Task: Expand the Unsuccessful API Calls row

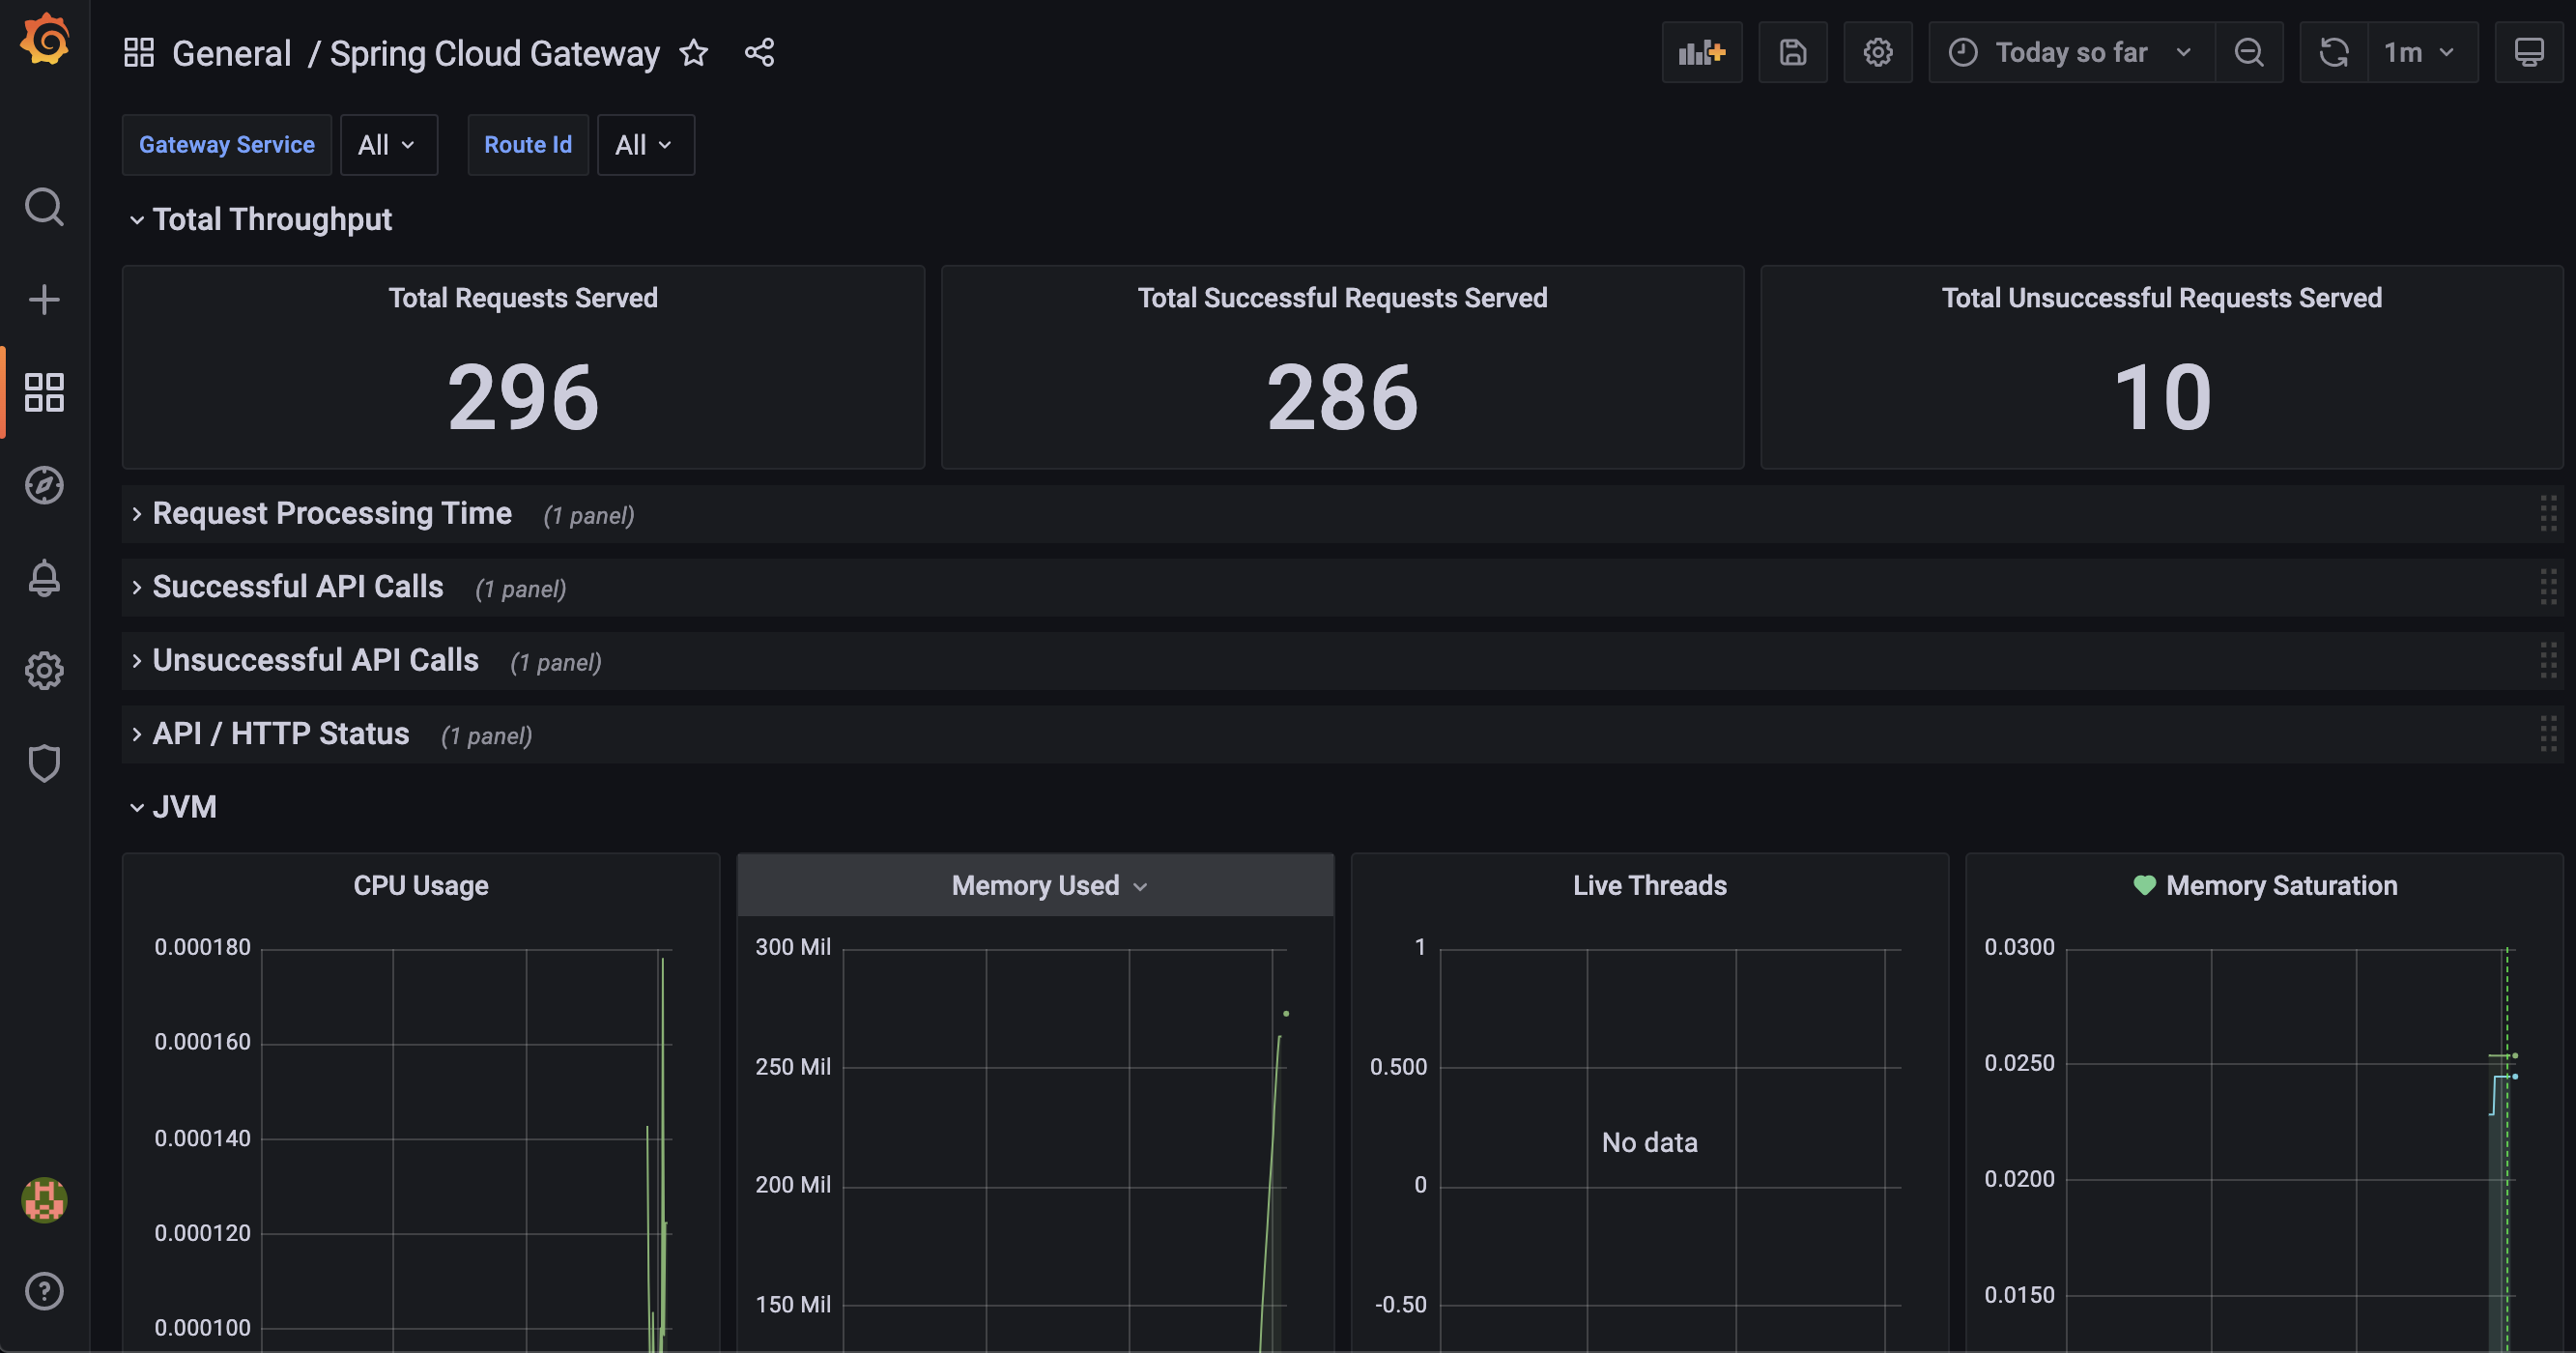Action: pos(315,660)
